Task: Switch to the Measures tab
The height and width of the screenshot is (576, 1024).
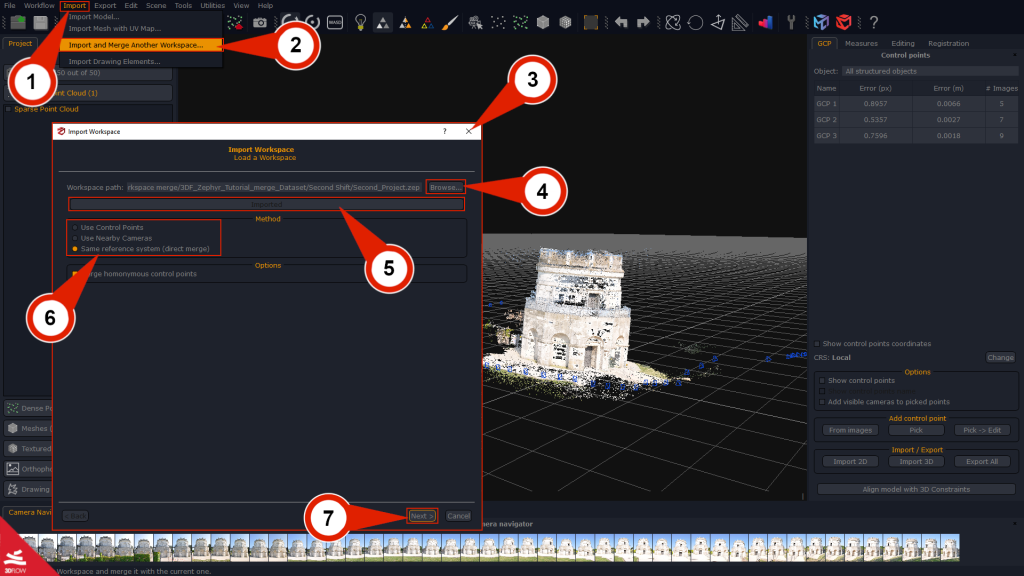Action: click(x=861, y=43)
